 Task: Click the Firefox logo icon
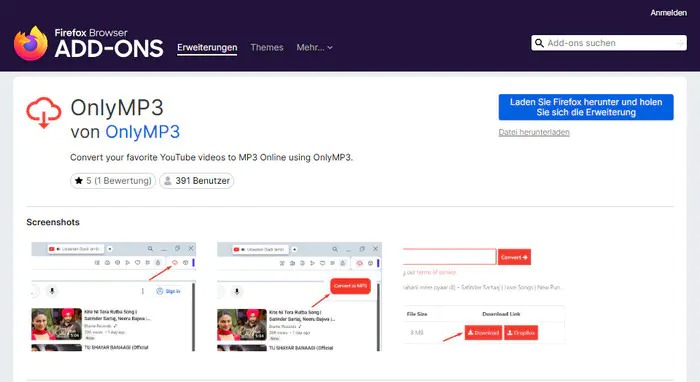31,43
